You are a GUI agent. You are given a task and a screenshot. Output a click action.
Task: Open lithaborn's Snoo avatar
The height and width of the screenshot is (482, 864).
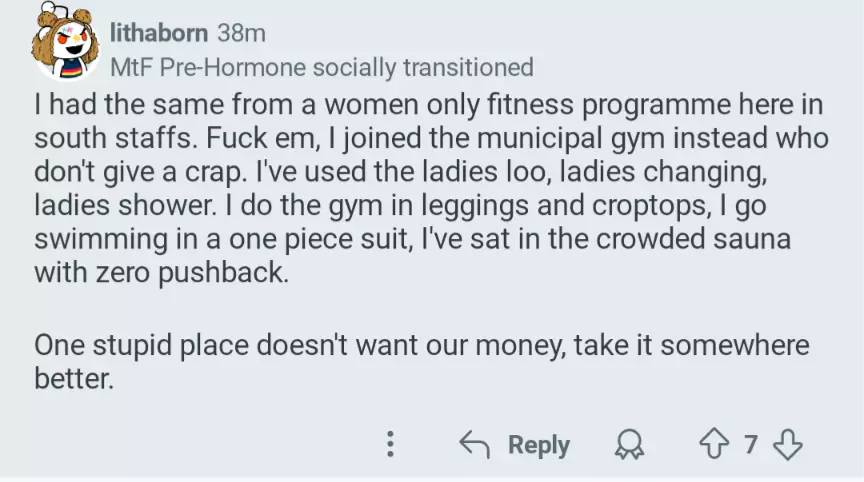(66, 44)
